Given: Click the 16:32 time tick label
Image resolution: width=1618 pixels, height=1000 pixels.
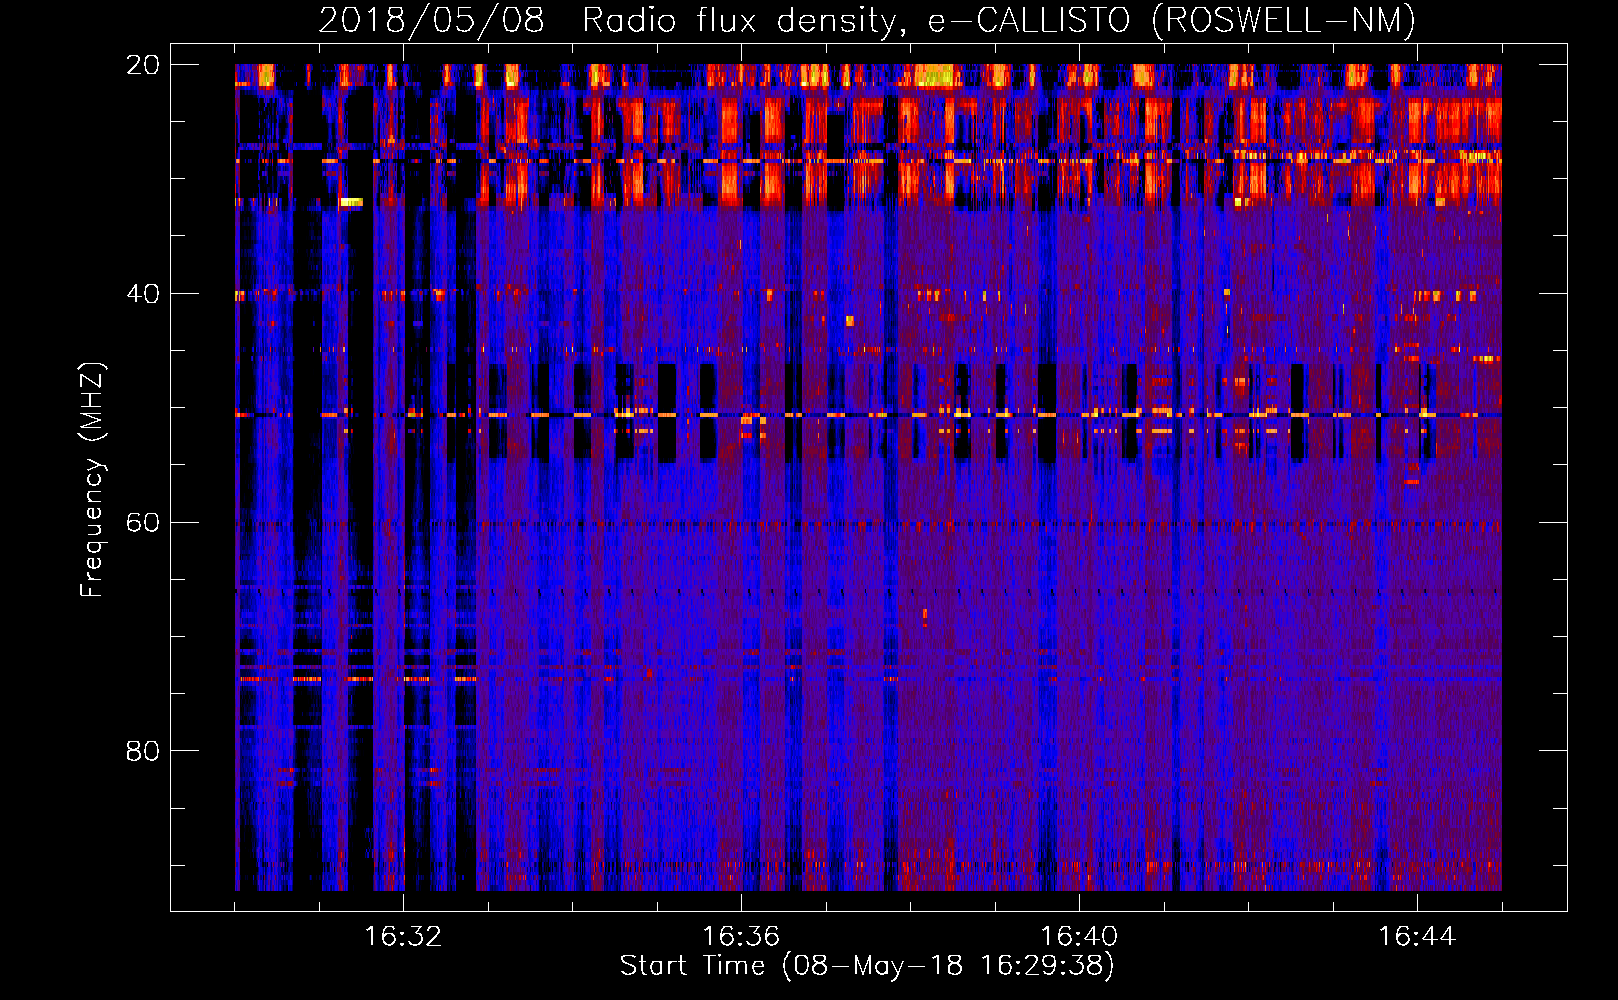Looking at the screenshot, I should [x=403, y=937].
